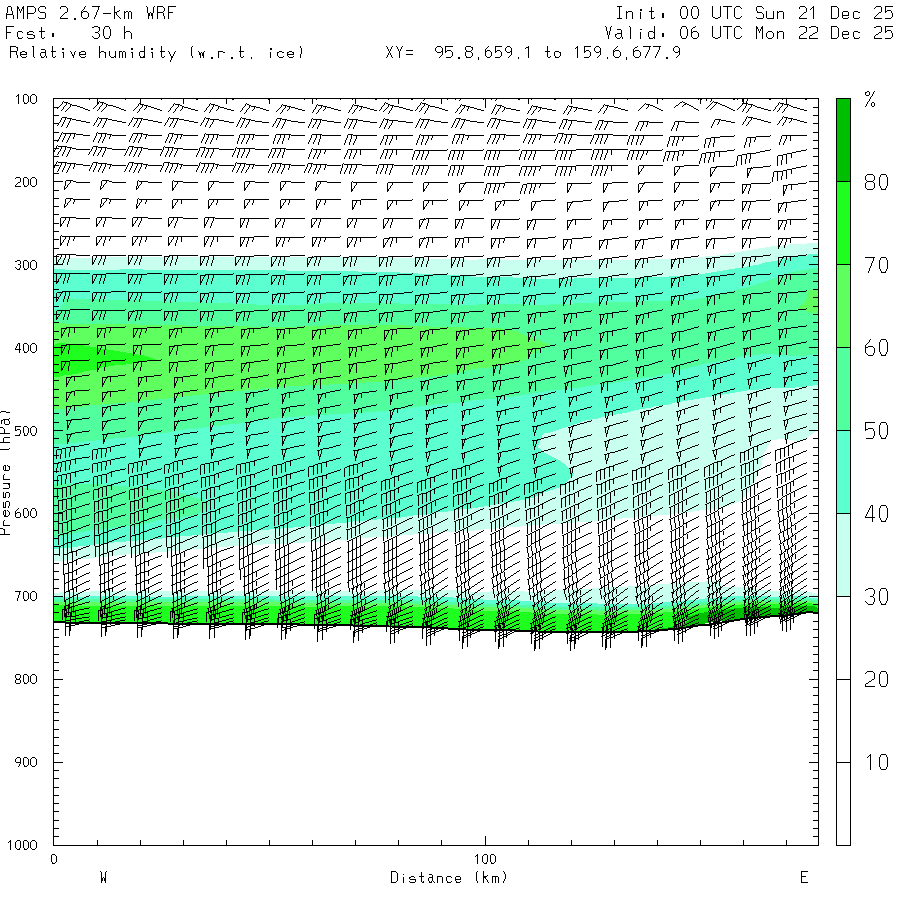This screenshot has width=900, height=900.
Task: Click the '%' unit label above colorbar
Action: coord(870,99)
